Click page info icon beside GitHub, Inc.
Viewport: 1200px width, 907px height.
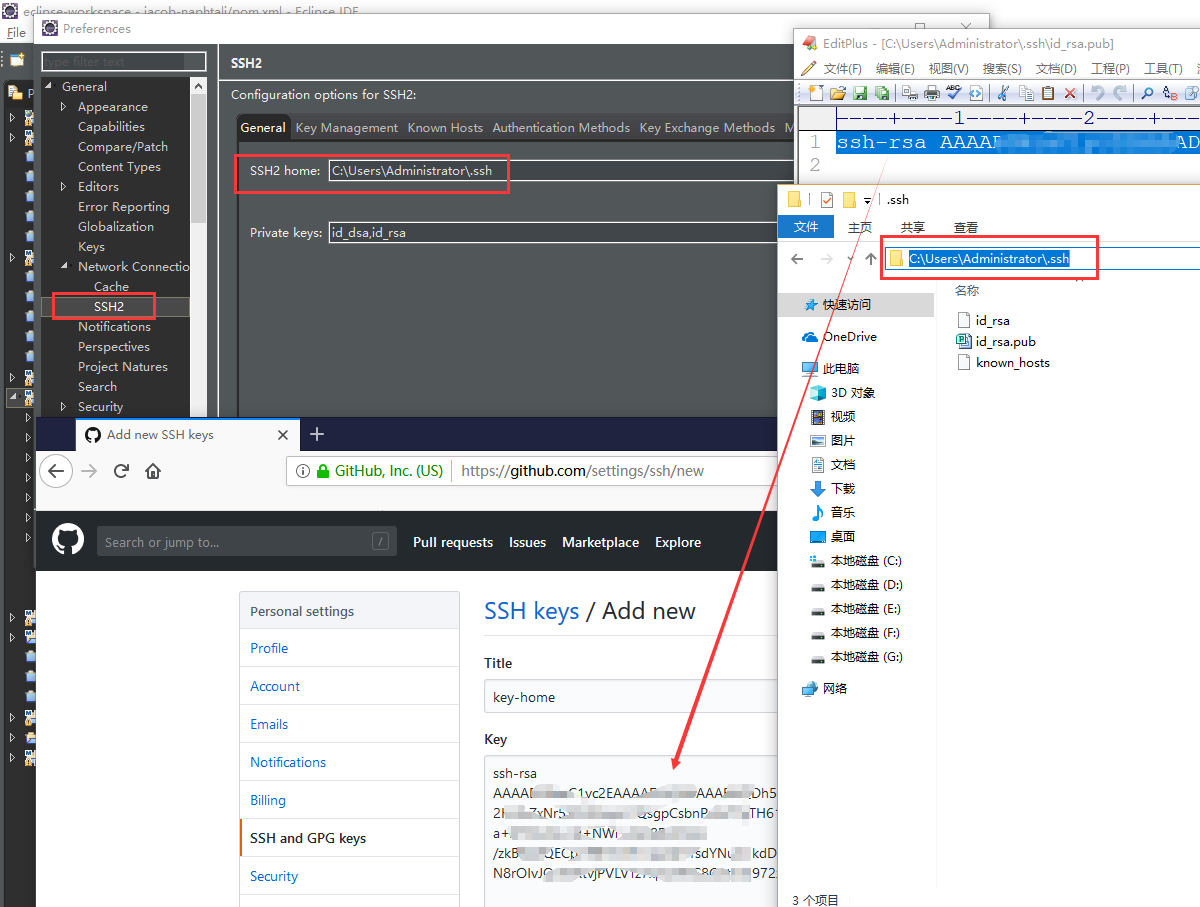pos(301,470)
